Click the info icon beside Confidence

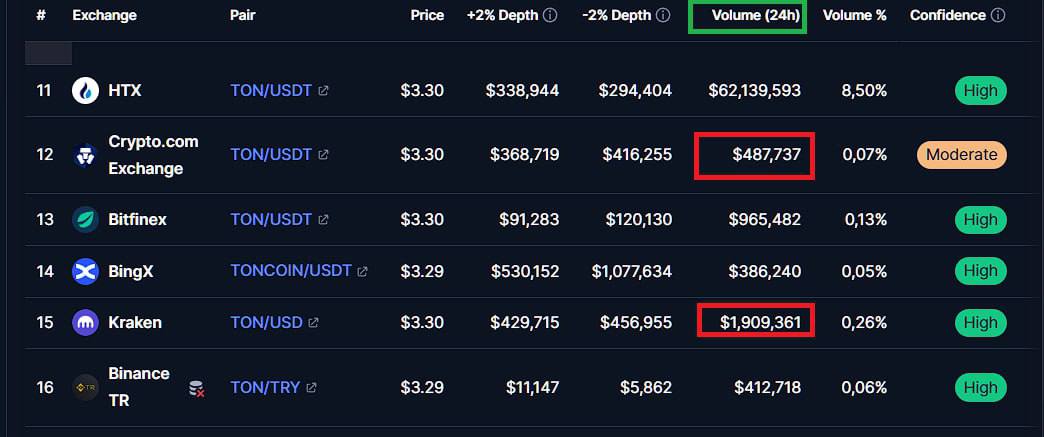(998, 15)
